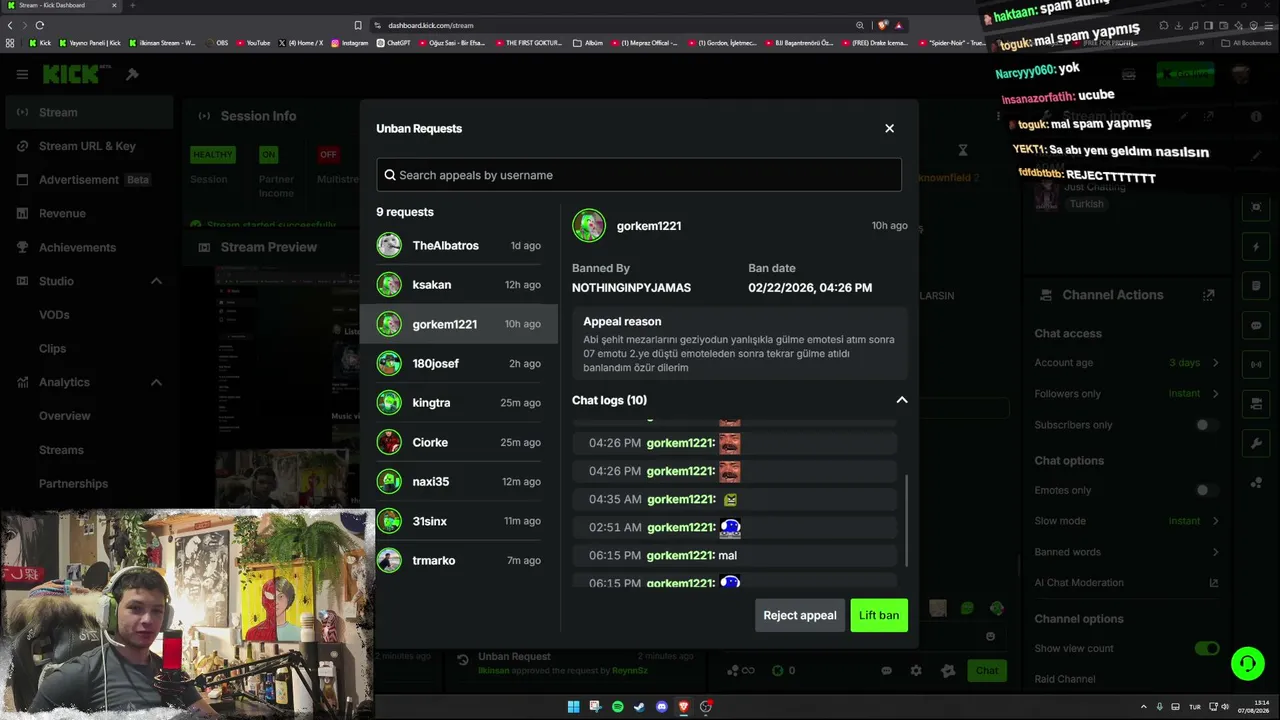Toggle Show view count
This screenshot has height=720, width=1280.
[1207, 648]
